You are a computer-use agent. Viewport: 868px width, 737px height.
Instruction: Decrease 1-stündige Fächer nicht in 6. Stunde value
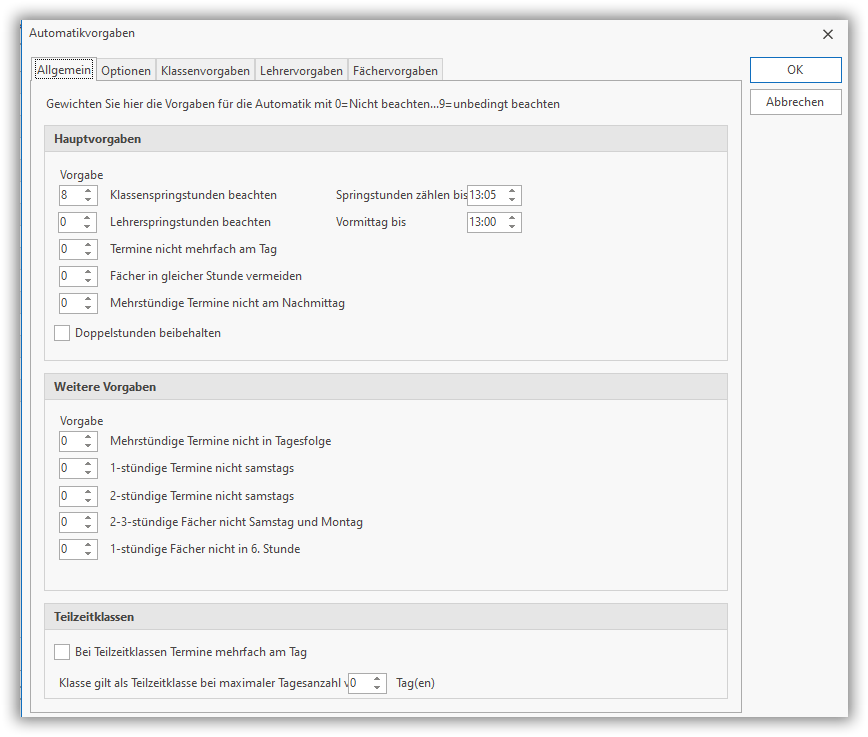point(88,554)
